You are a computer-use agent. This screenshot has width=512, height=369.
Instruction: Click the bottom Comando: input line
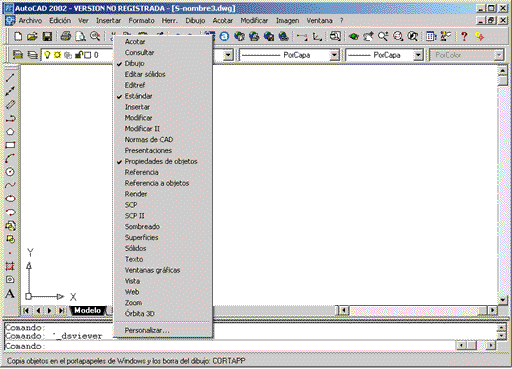click(229, 346)
